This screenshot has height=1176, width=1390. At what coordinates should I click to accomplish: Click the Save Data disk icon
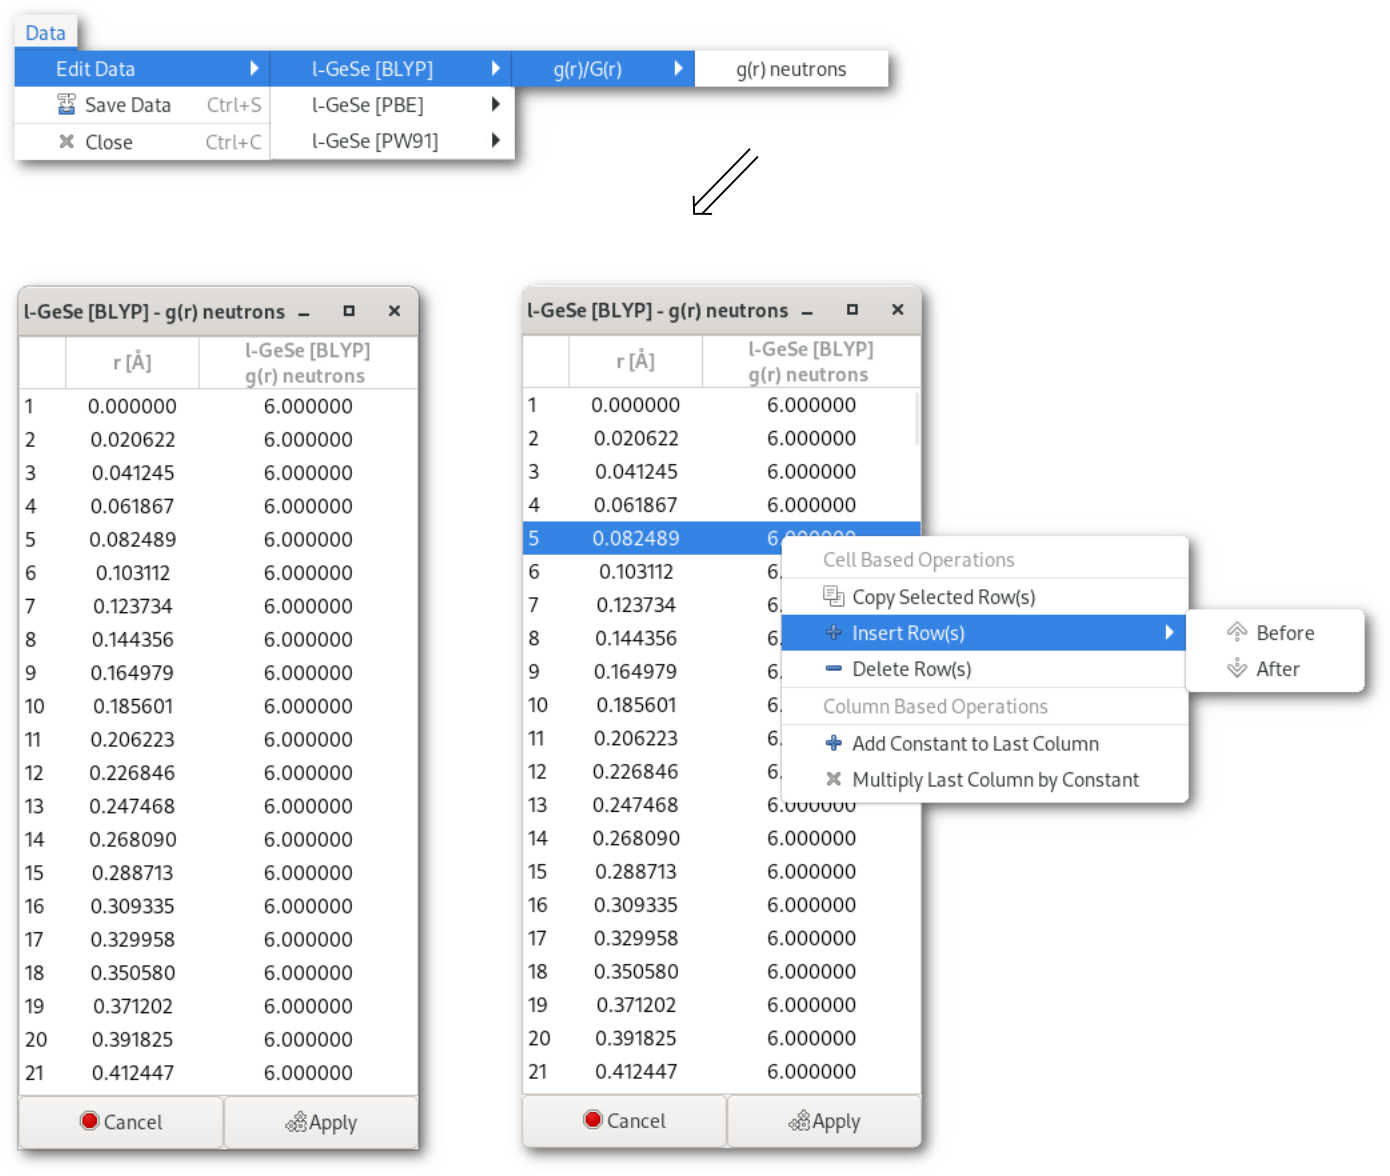tap(66, 105)
